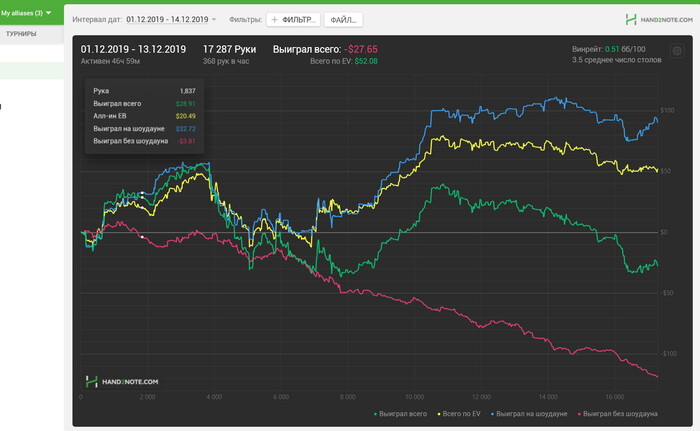
Task: Click the 17 287 Руки hand count
Action: (x=229, y=49)
